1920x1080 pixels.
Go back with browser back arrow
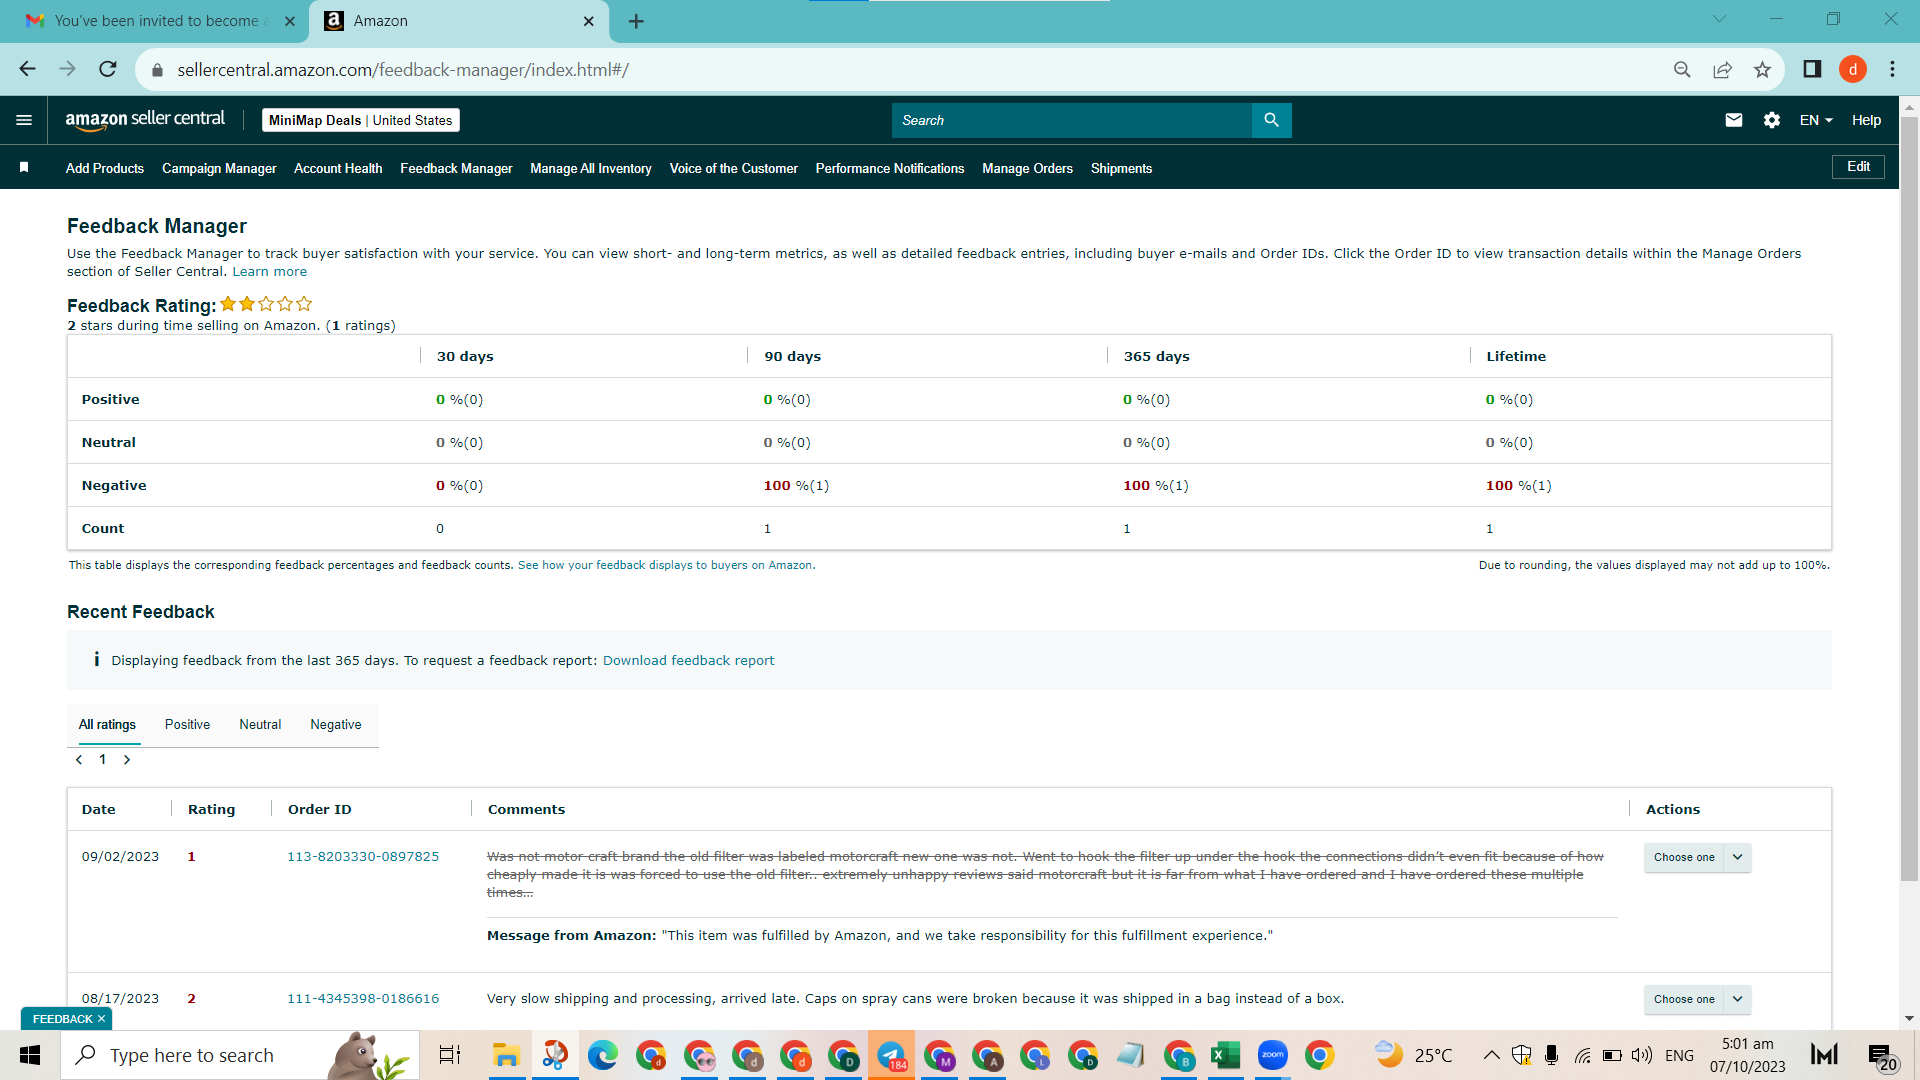(x=27, y=69)
